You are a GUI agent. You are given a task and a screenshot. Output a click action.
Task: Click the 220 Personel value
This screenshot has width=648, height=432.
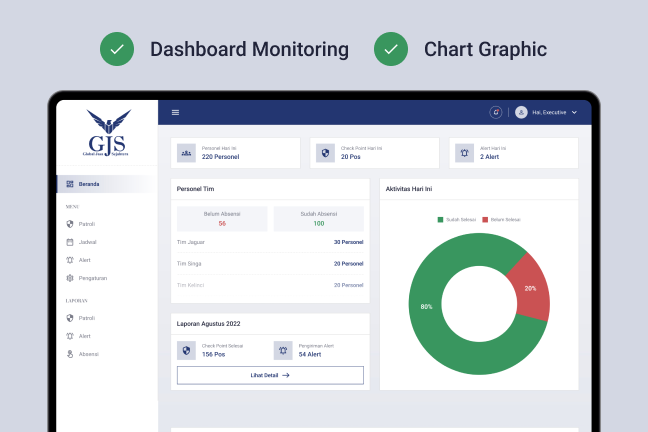(220, 157)
